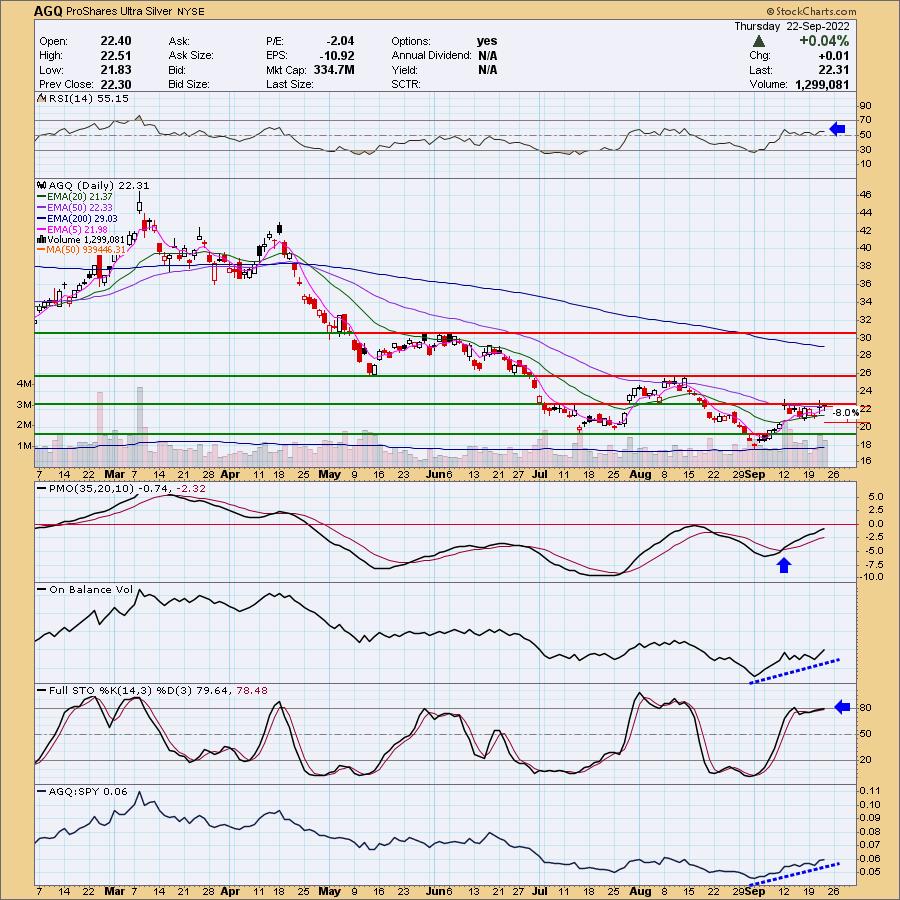The height and width of the screenshot is (900, 900).
Task: Click the AGQ (Daily) 22.31 legend label
Action: point(99,185)
